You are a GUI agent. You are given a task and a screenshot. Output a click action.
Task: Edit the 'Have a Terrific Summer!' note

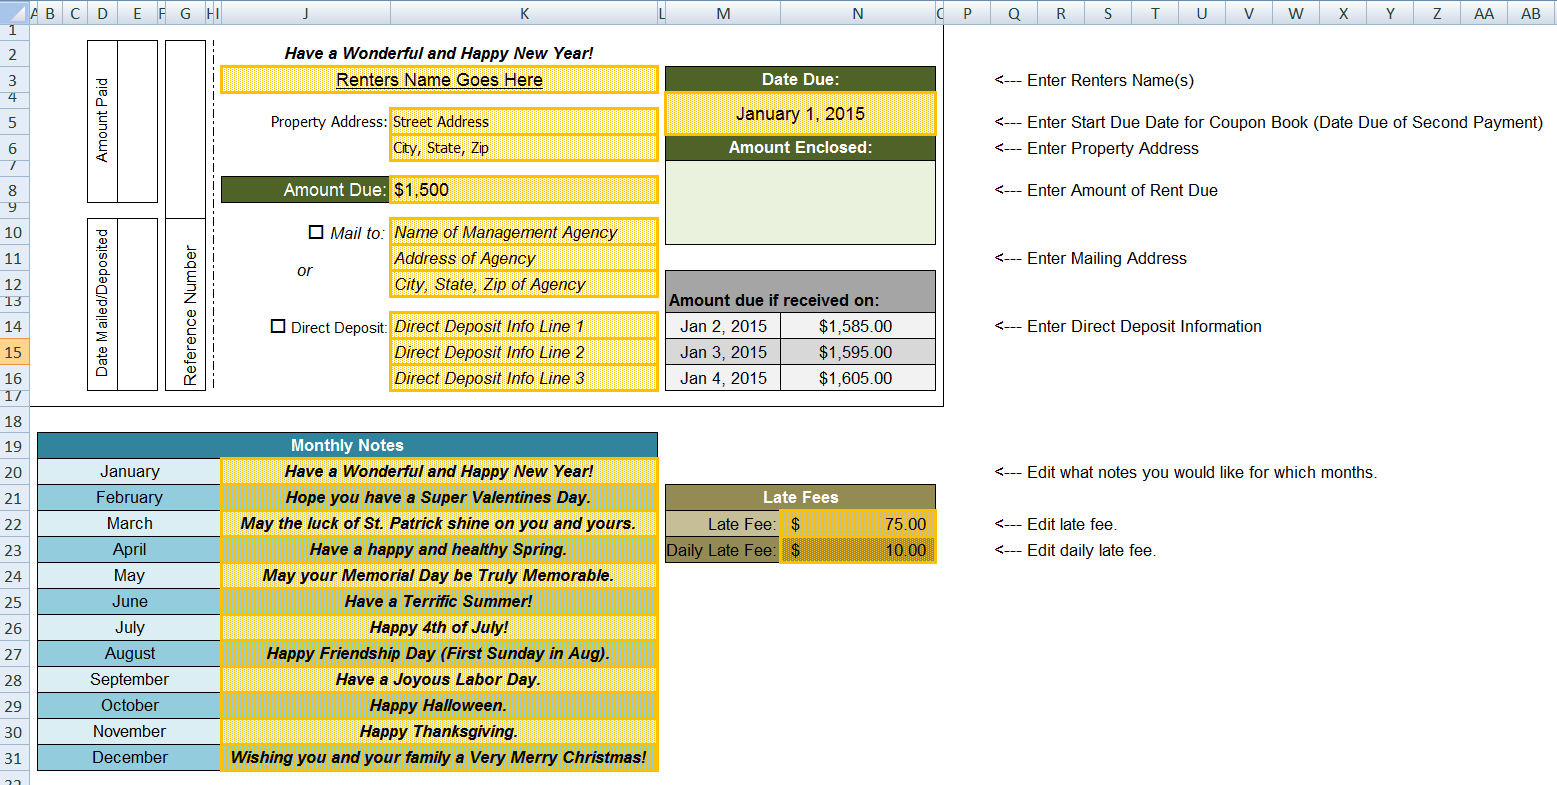[x=439, y=601]
